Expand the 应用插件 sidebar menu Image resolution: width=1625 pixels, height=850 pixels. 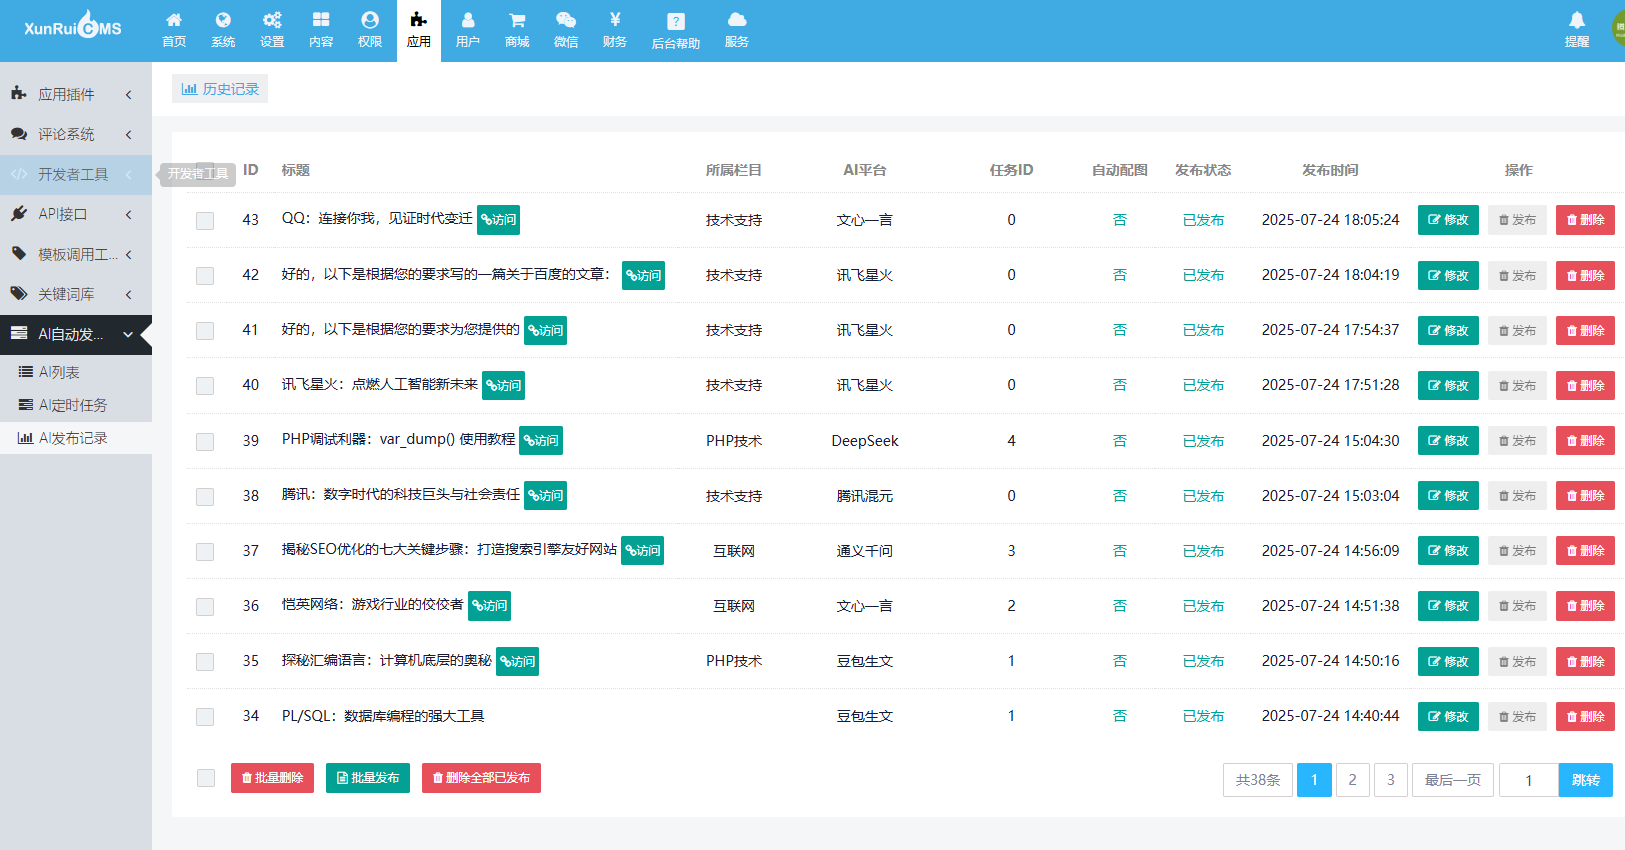pos(76,94)
